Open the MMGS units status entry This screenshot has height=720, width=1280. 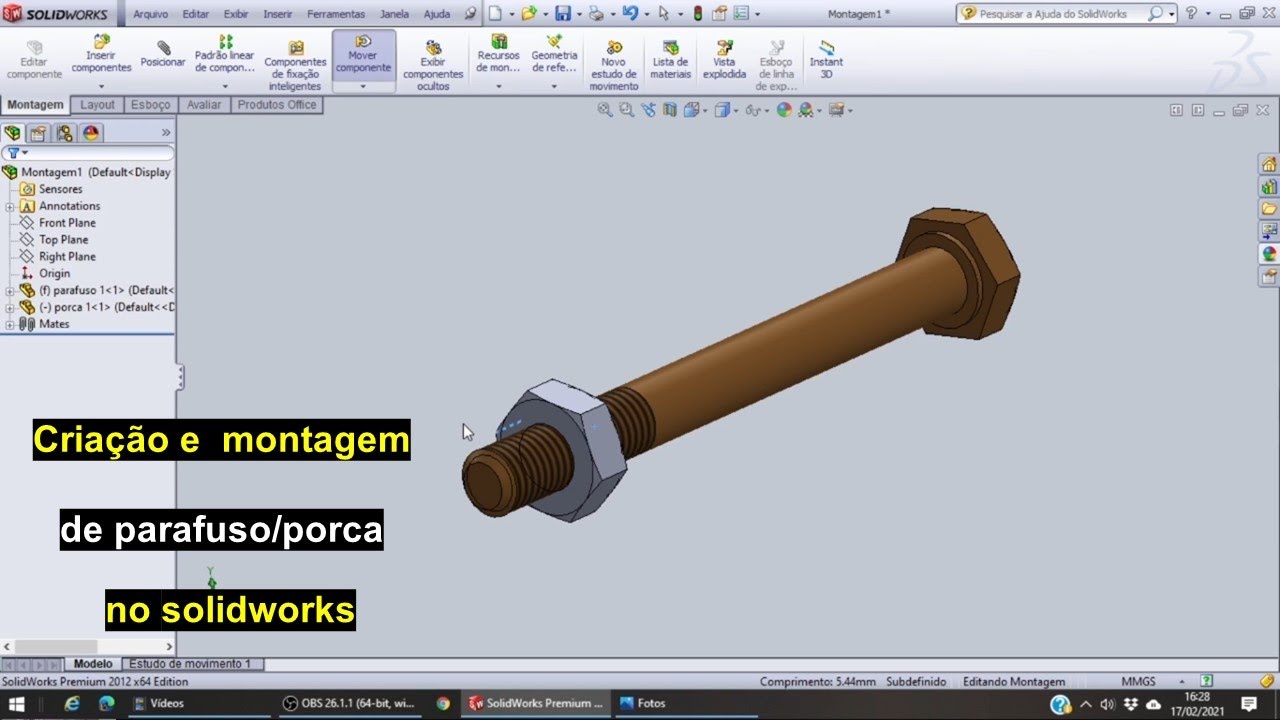click(1138, 682)
